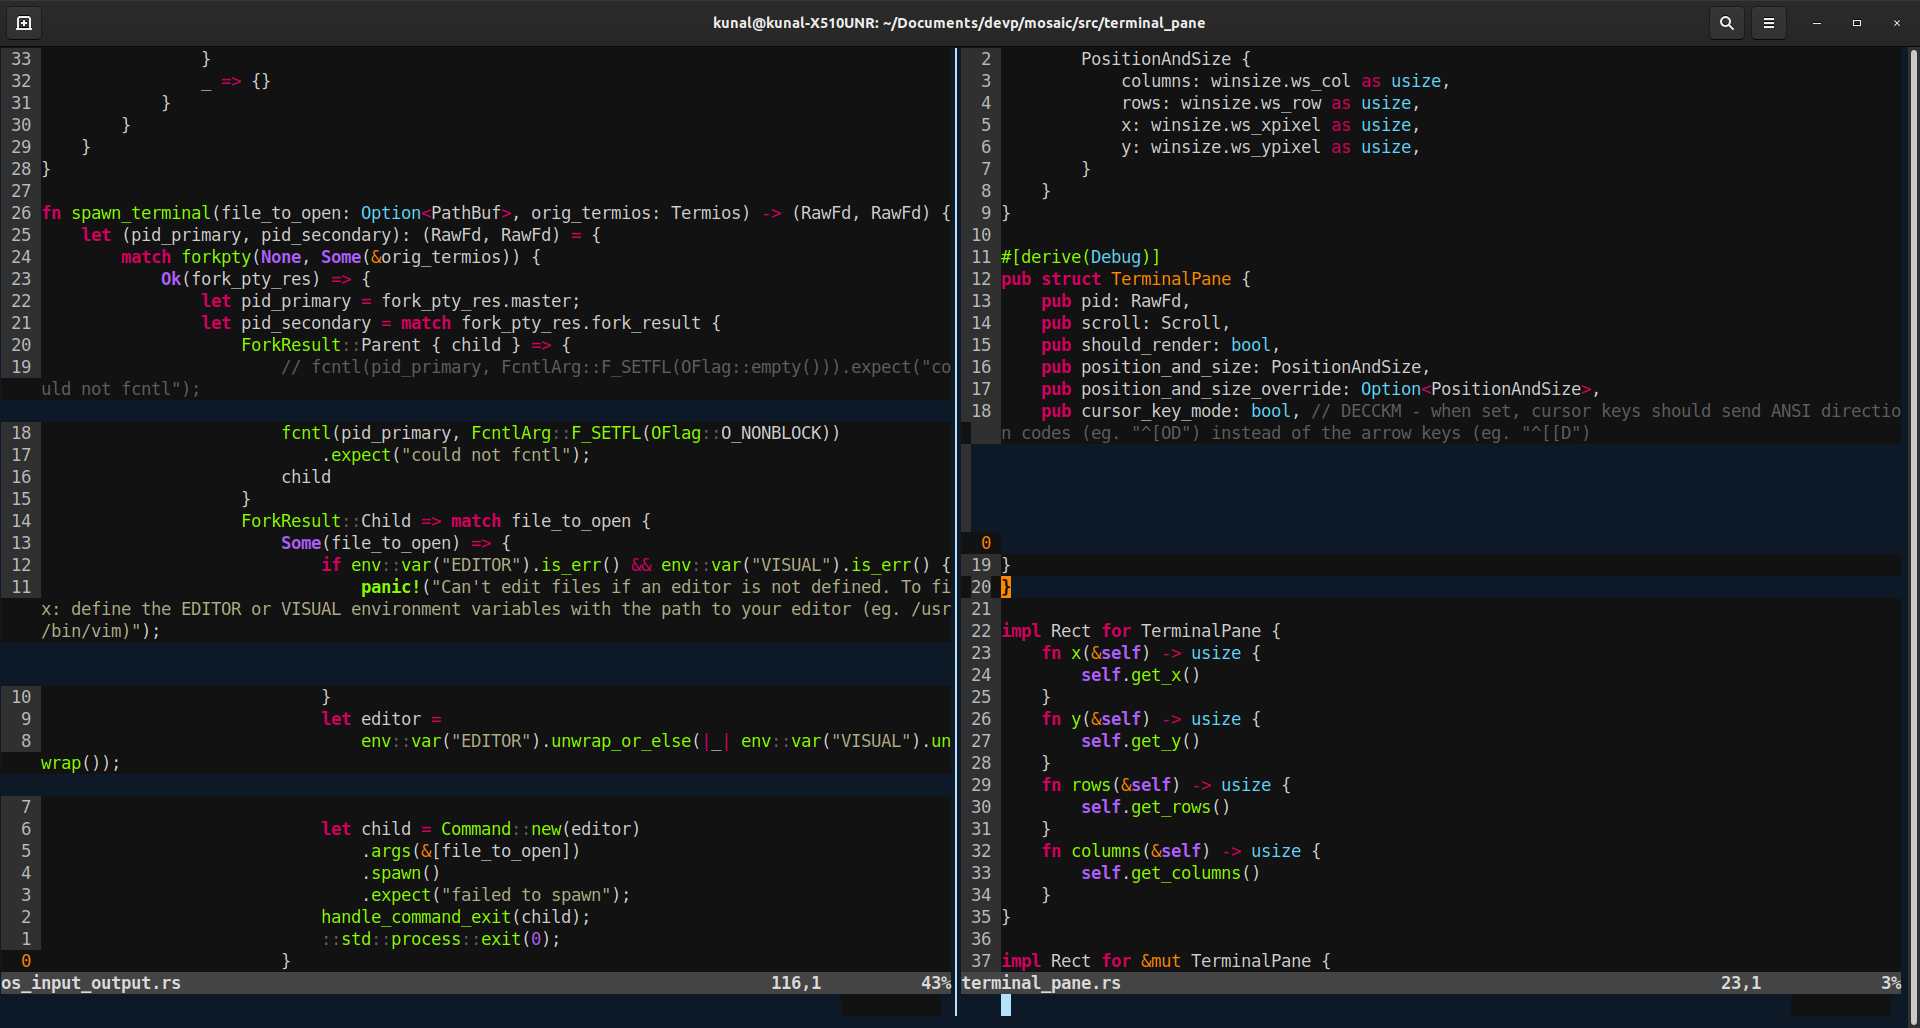Click '.spawn()' method call

tap(401, 873)
